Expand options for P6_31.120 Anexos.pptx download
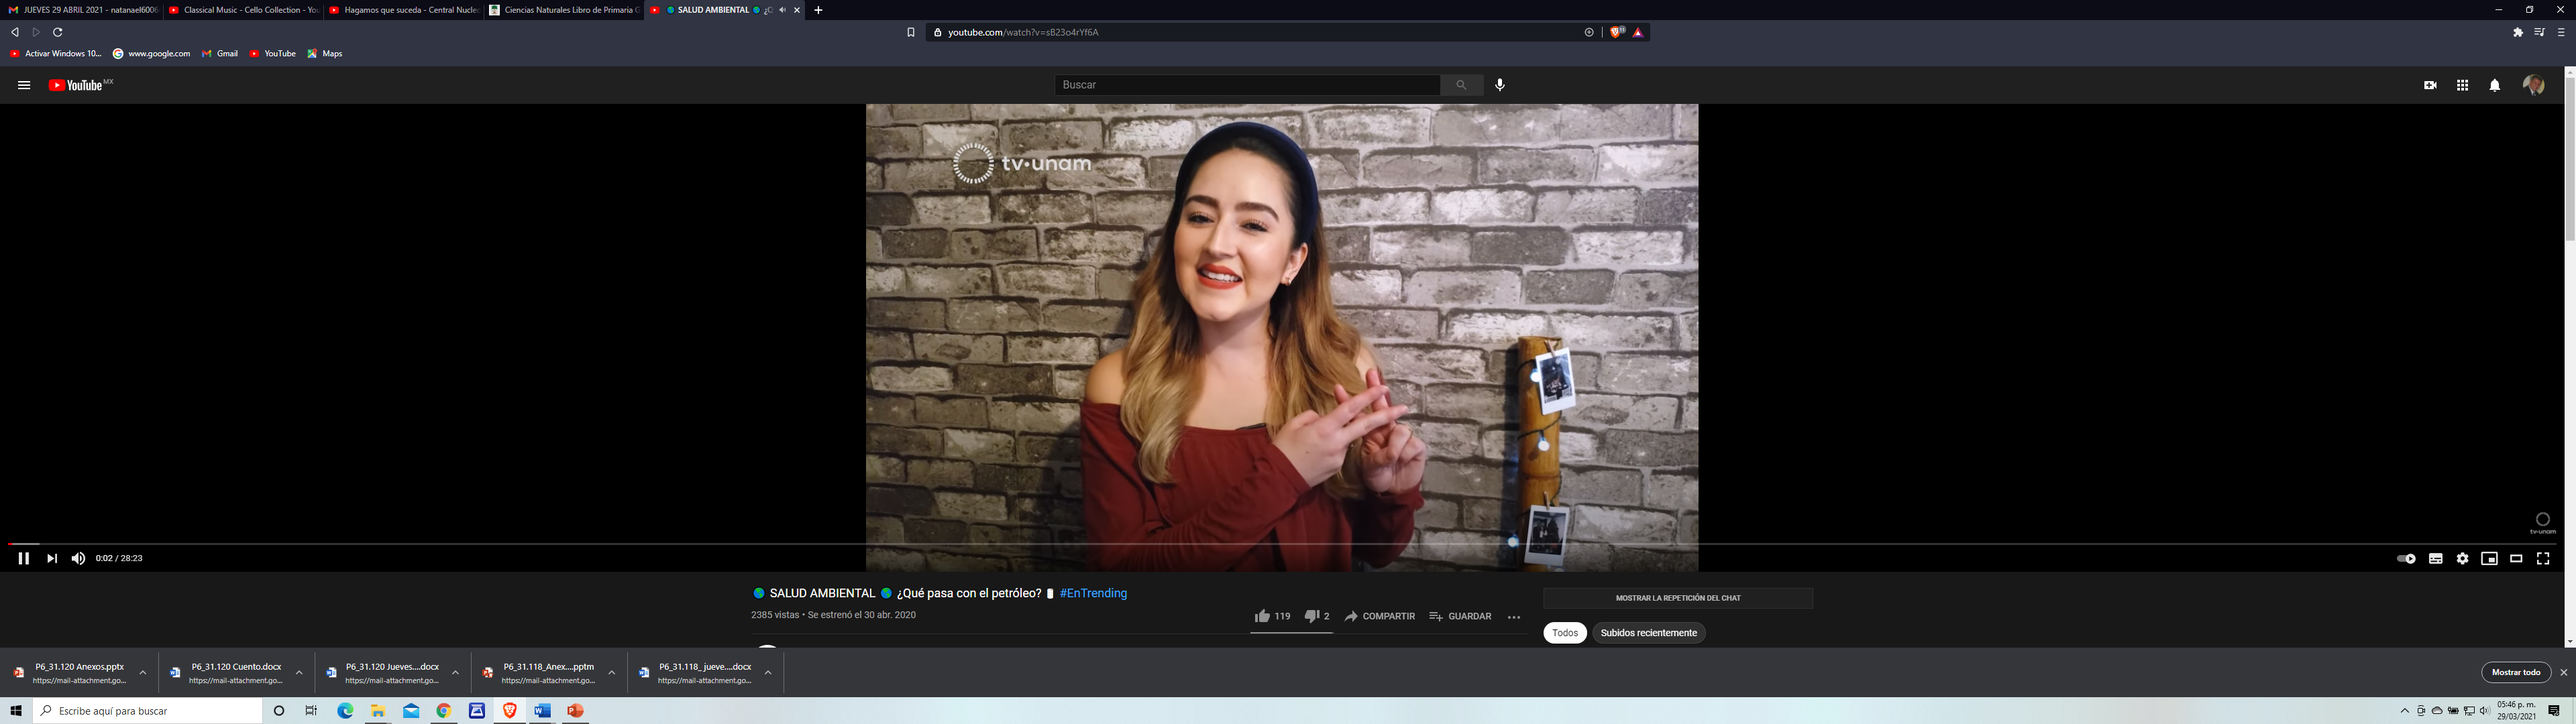The height and width of the screenshot is (724, 2576). point(142,673)
